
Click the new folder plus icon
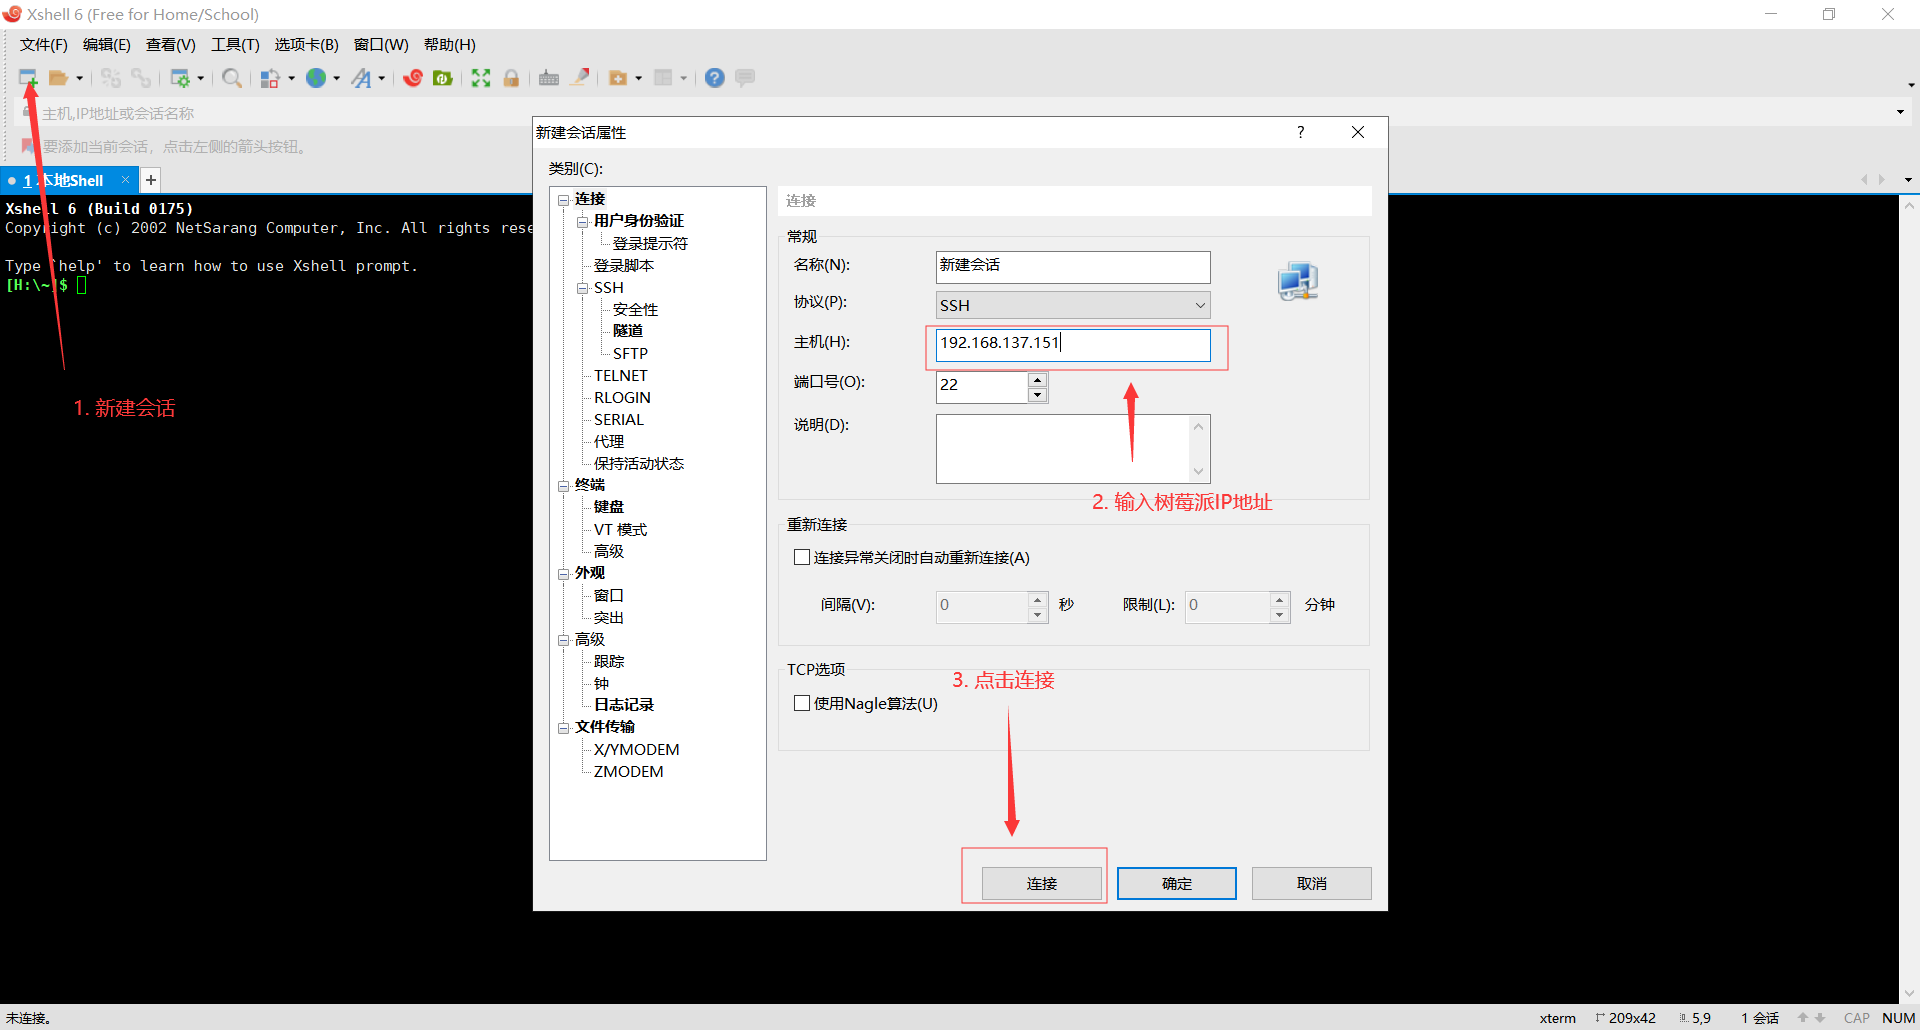[x=618, y=78]
